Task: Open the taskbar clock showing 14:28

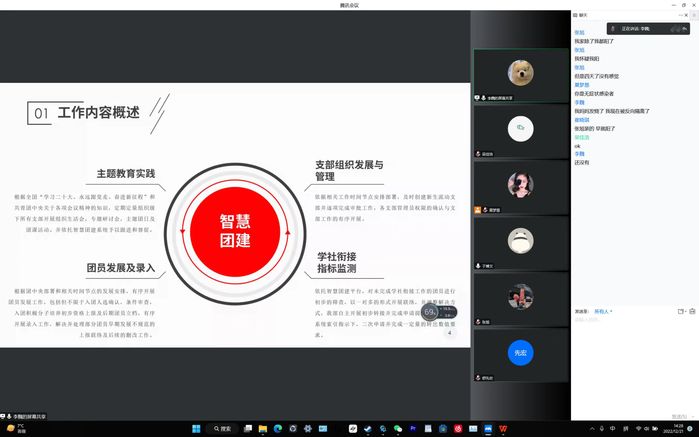Action: pyautogui.click(x=678, y=429)
